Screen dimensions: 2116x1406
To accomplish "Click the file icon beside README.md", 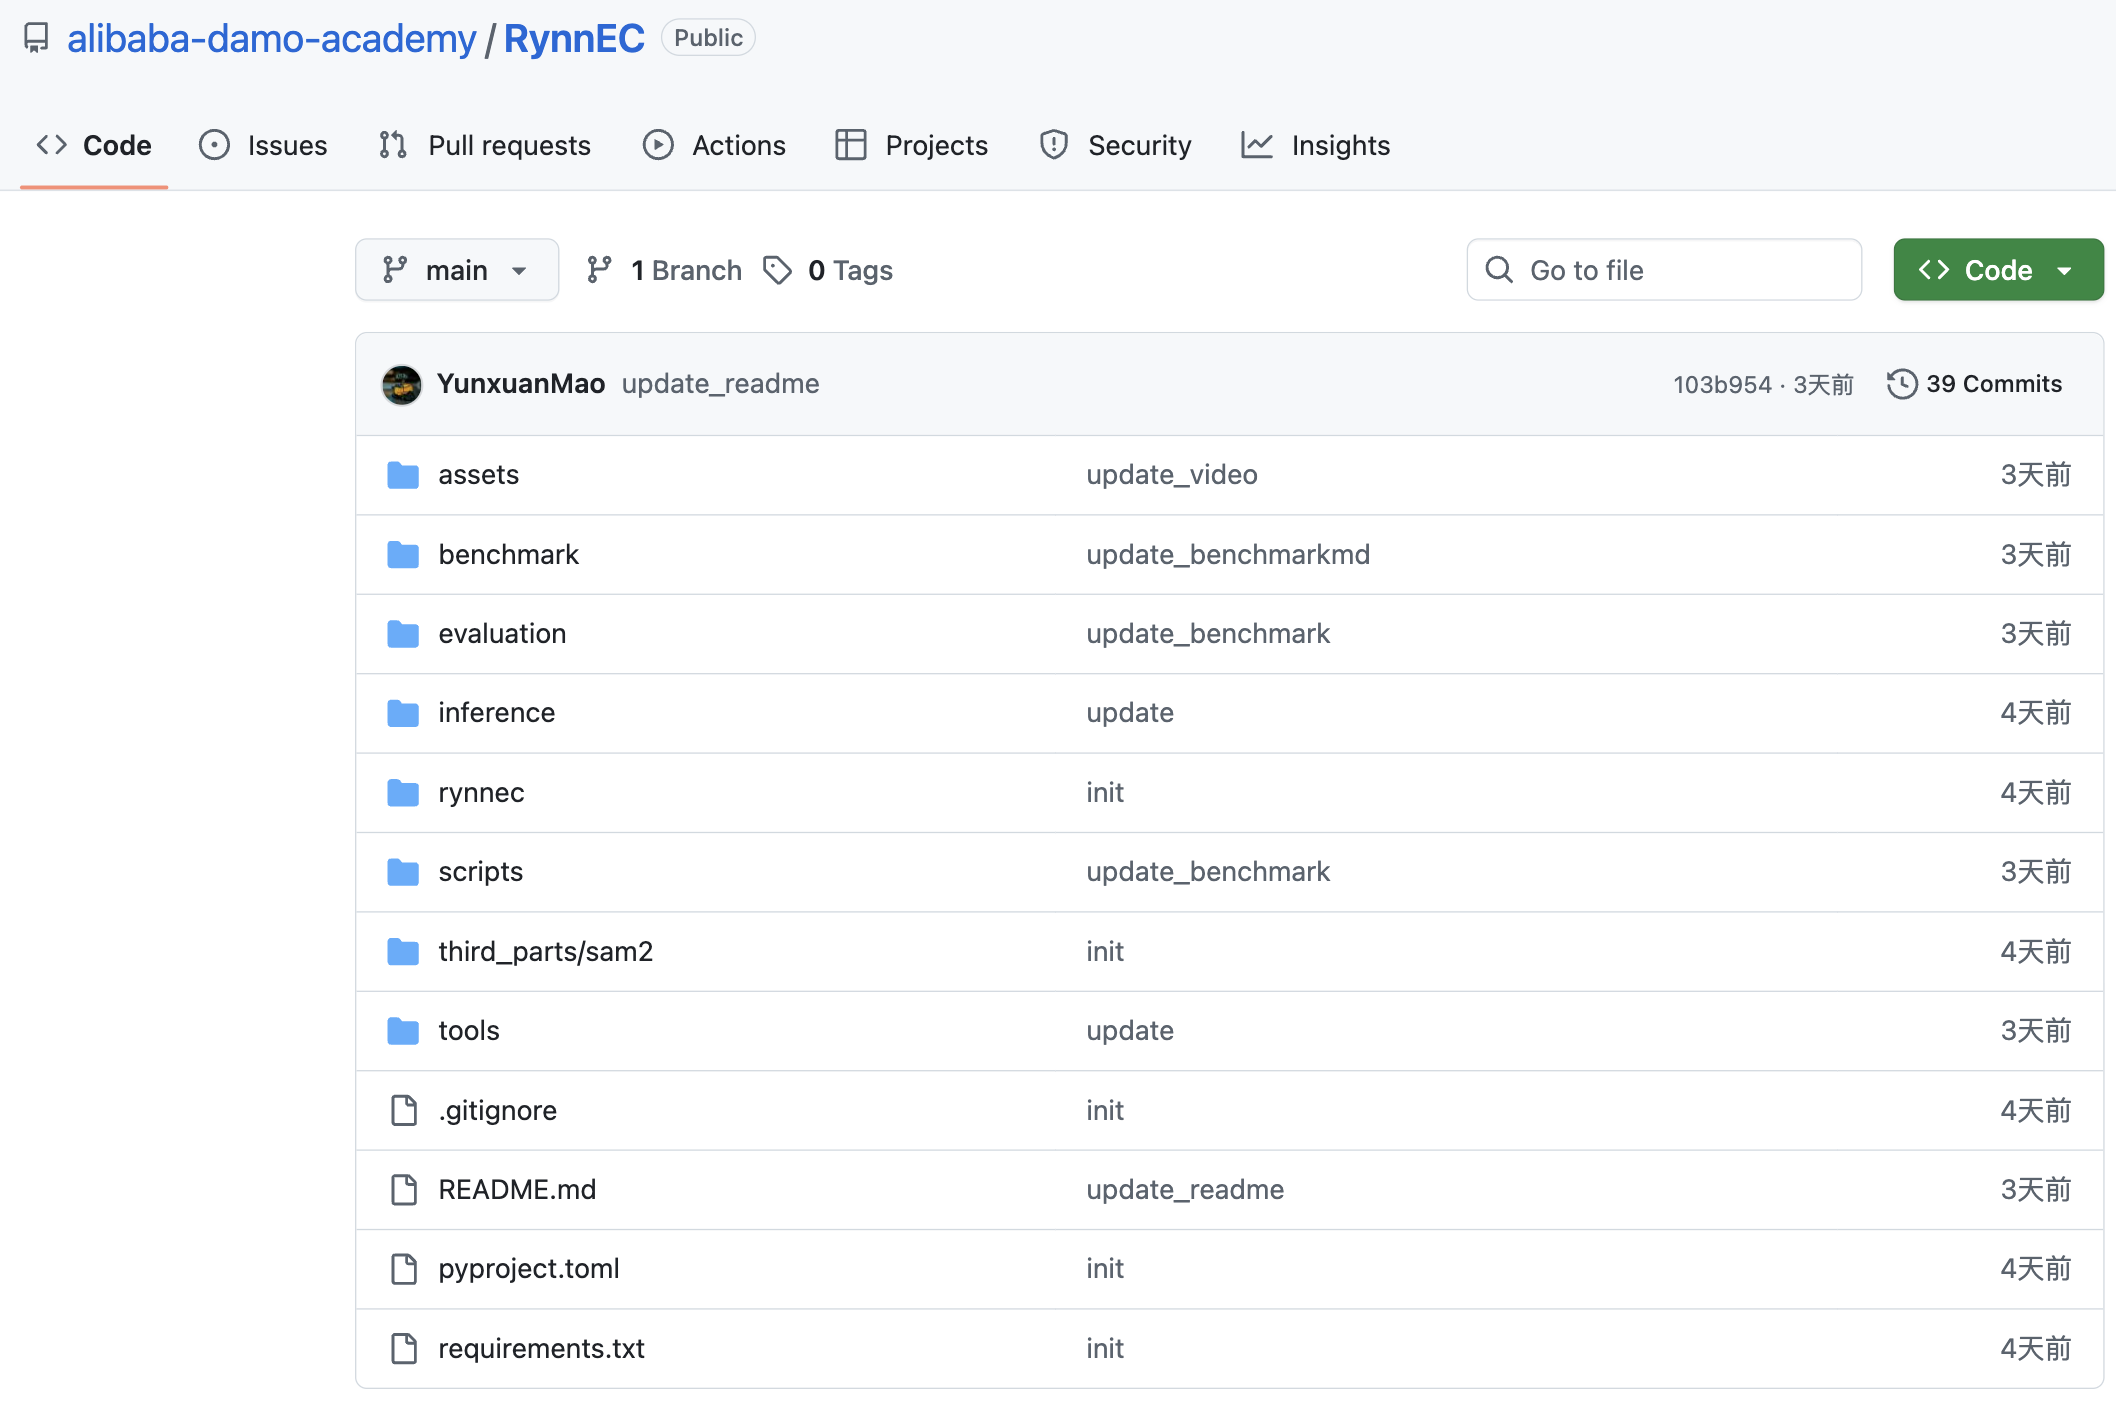I will point(403,1189).
